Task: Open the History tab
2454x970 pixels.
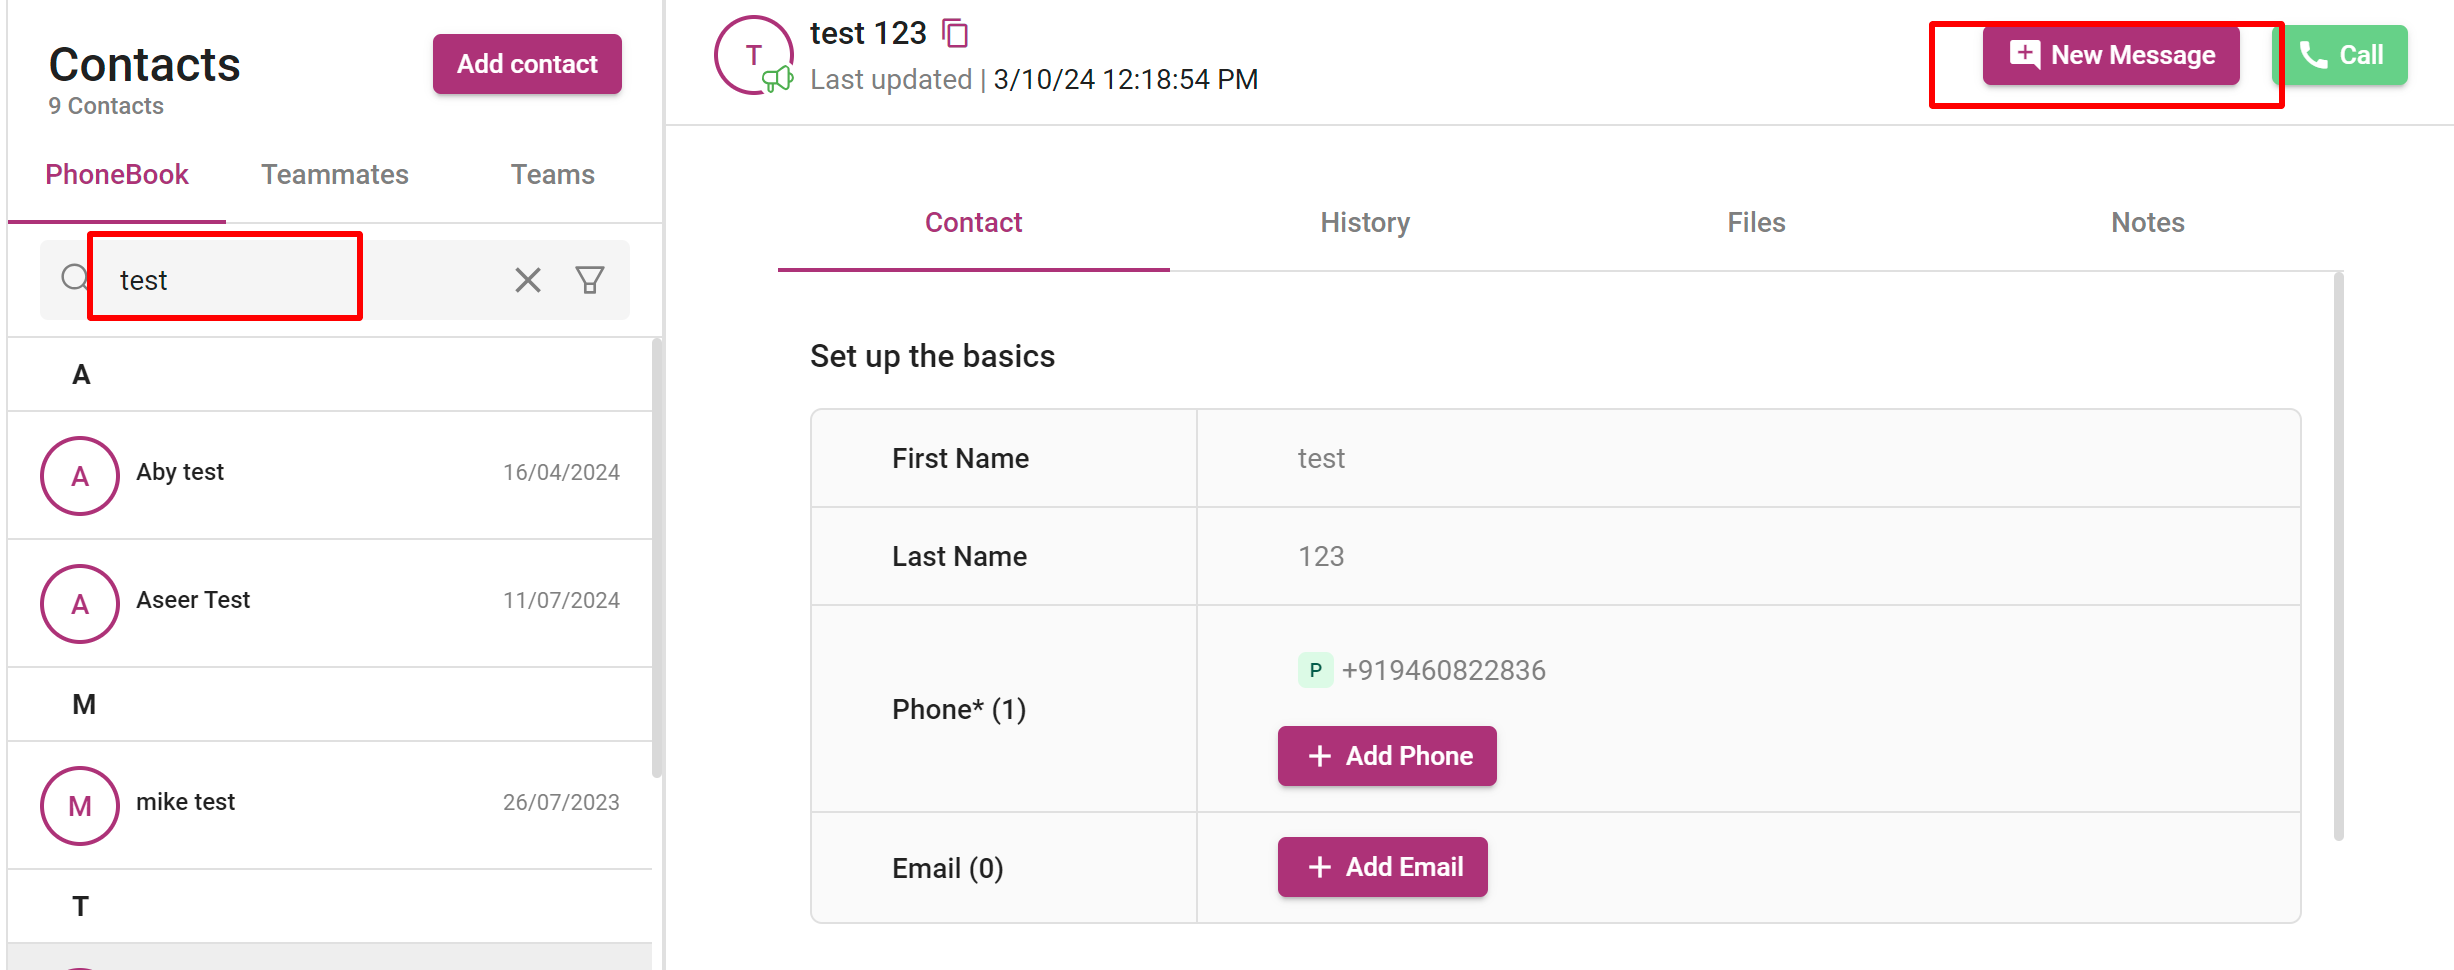Action: pyautogui.click(x=1365, y=223)
